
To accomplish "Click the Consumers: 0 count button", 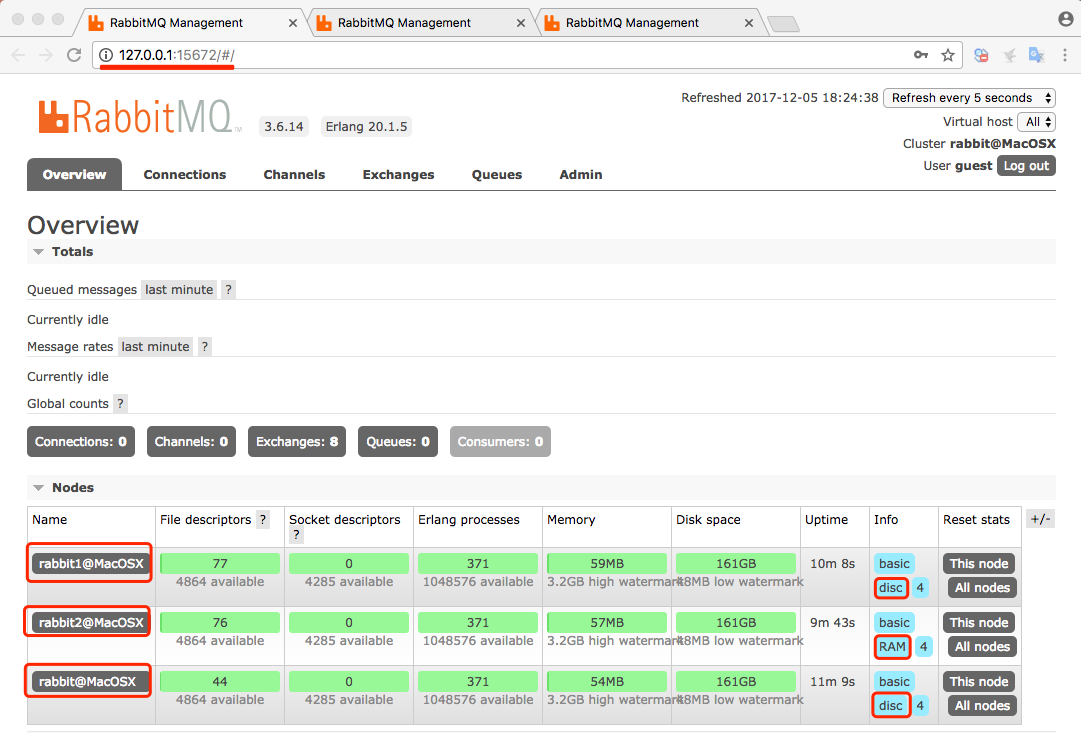I will 501,442.
